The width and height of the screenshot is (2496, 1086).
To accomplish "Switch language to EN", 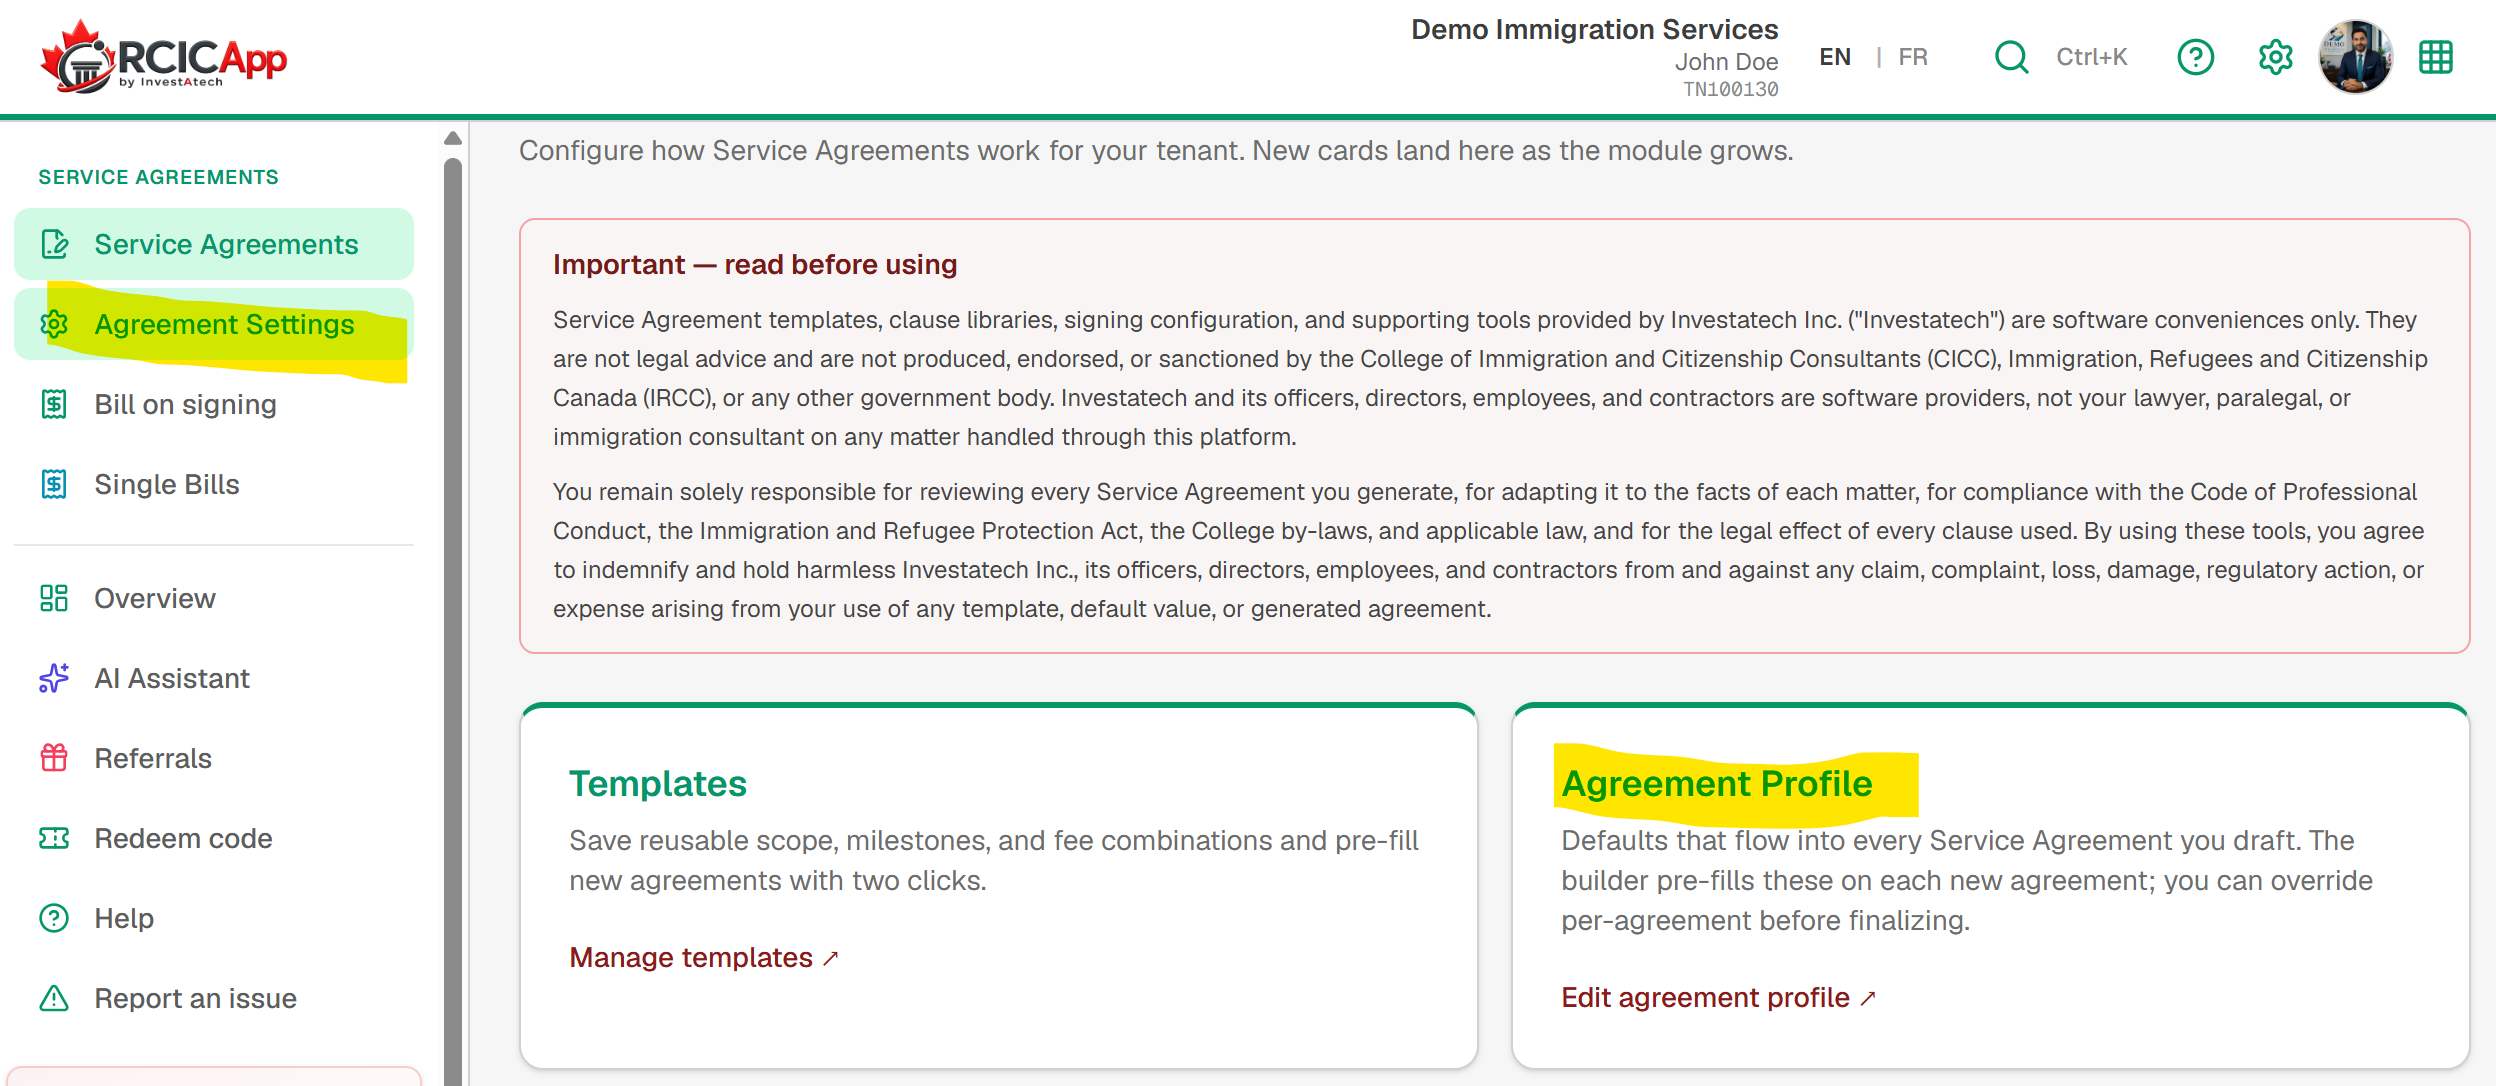I will (x=1835, y=57).
